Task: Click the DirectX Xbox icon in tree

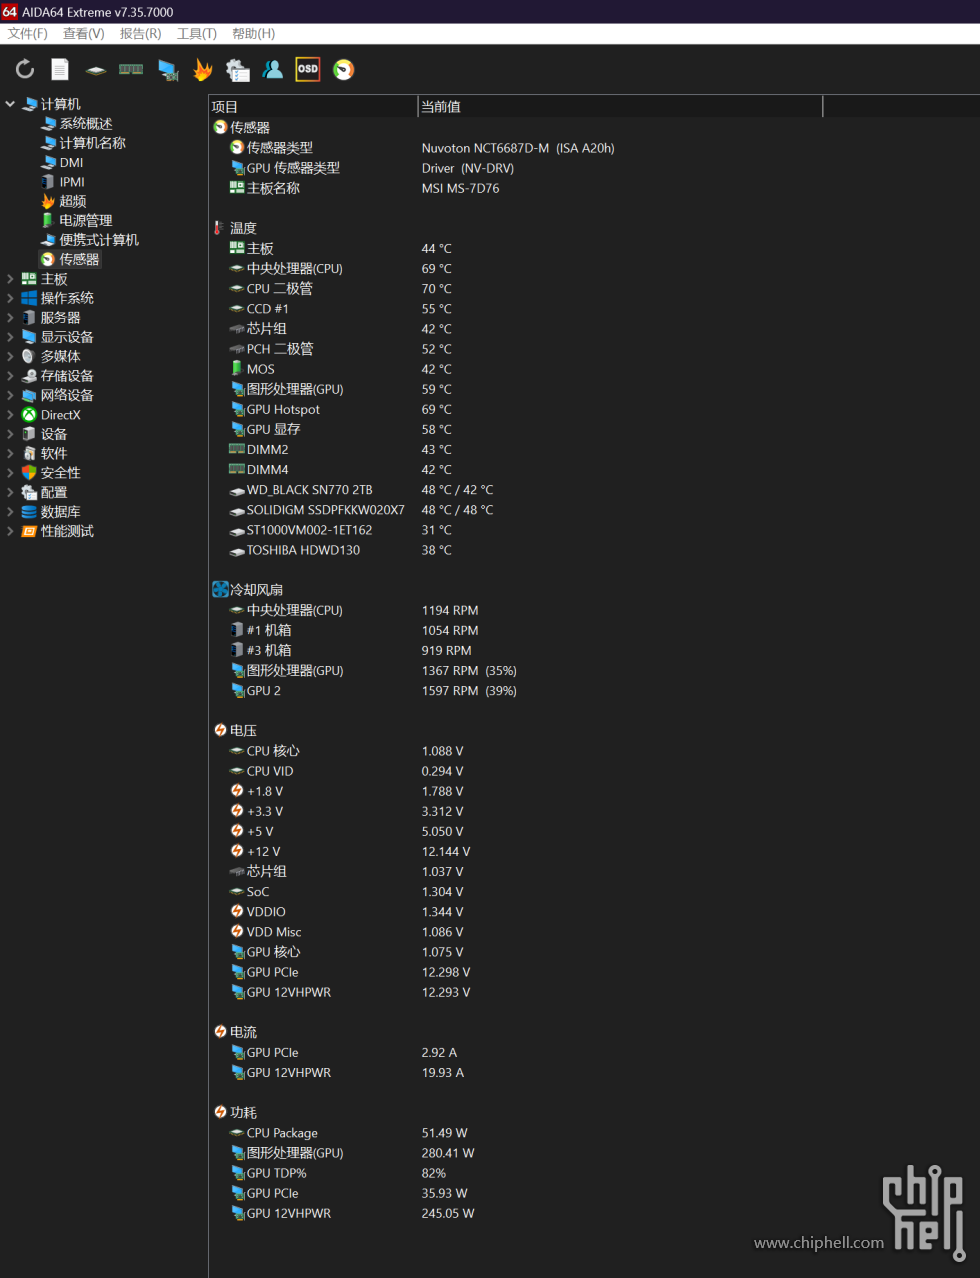Action: [29, 414]
